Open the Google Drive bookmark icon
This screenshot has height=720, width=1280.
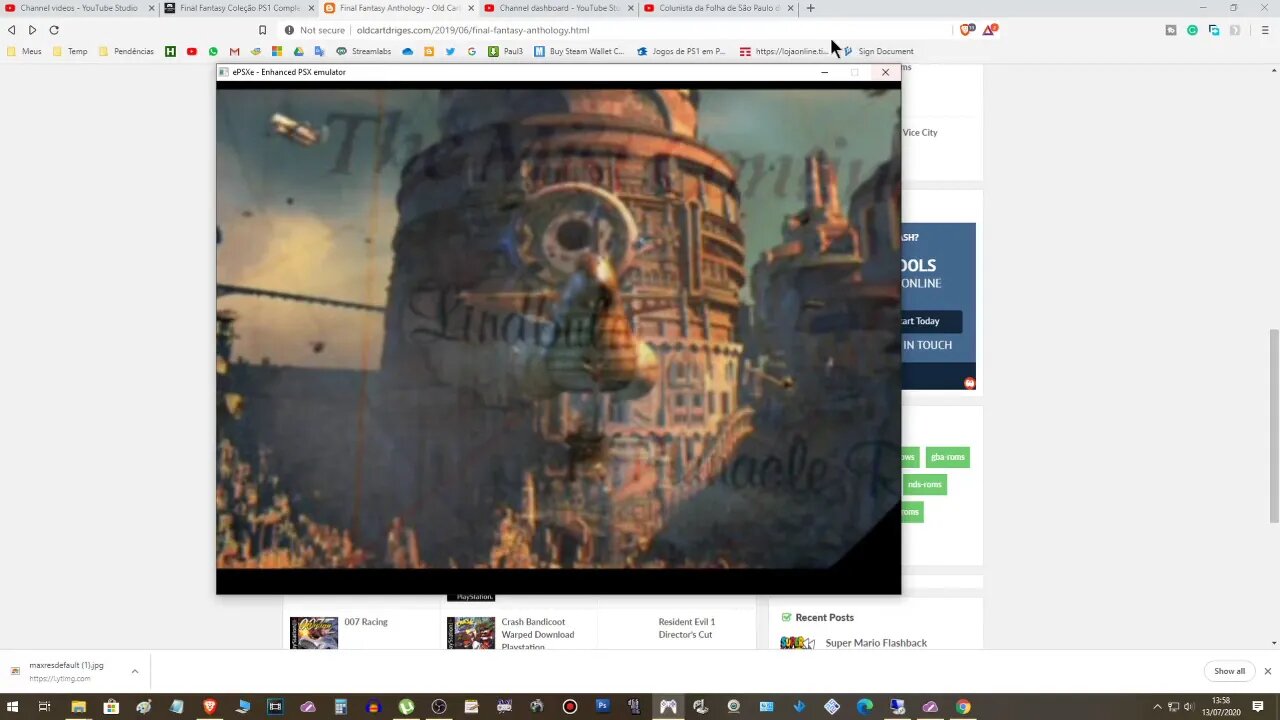tap(298, 51)
